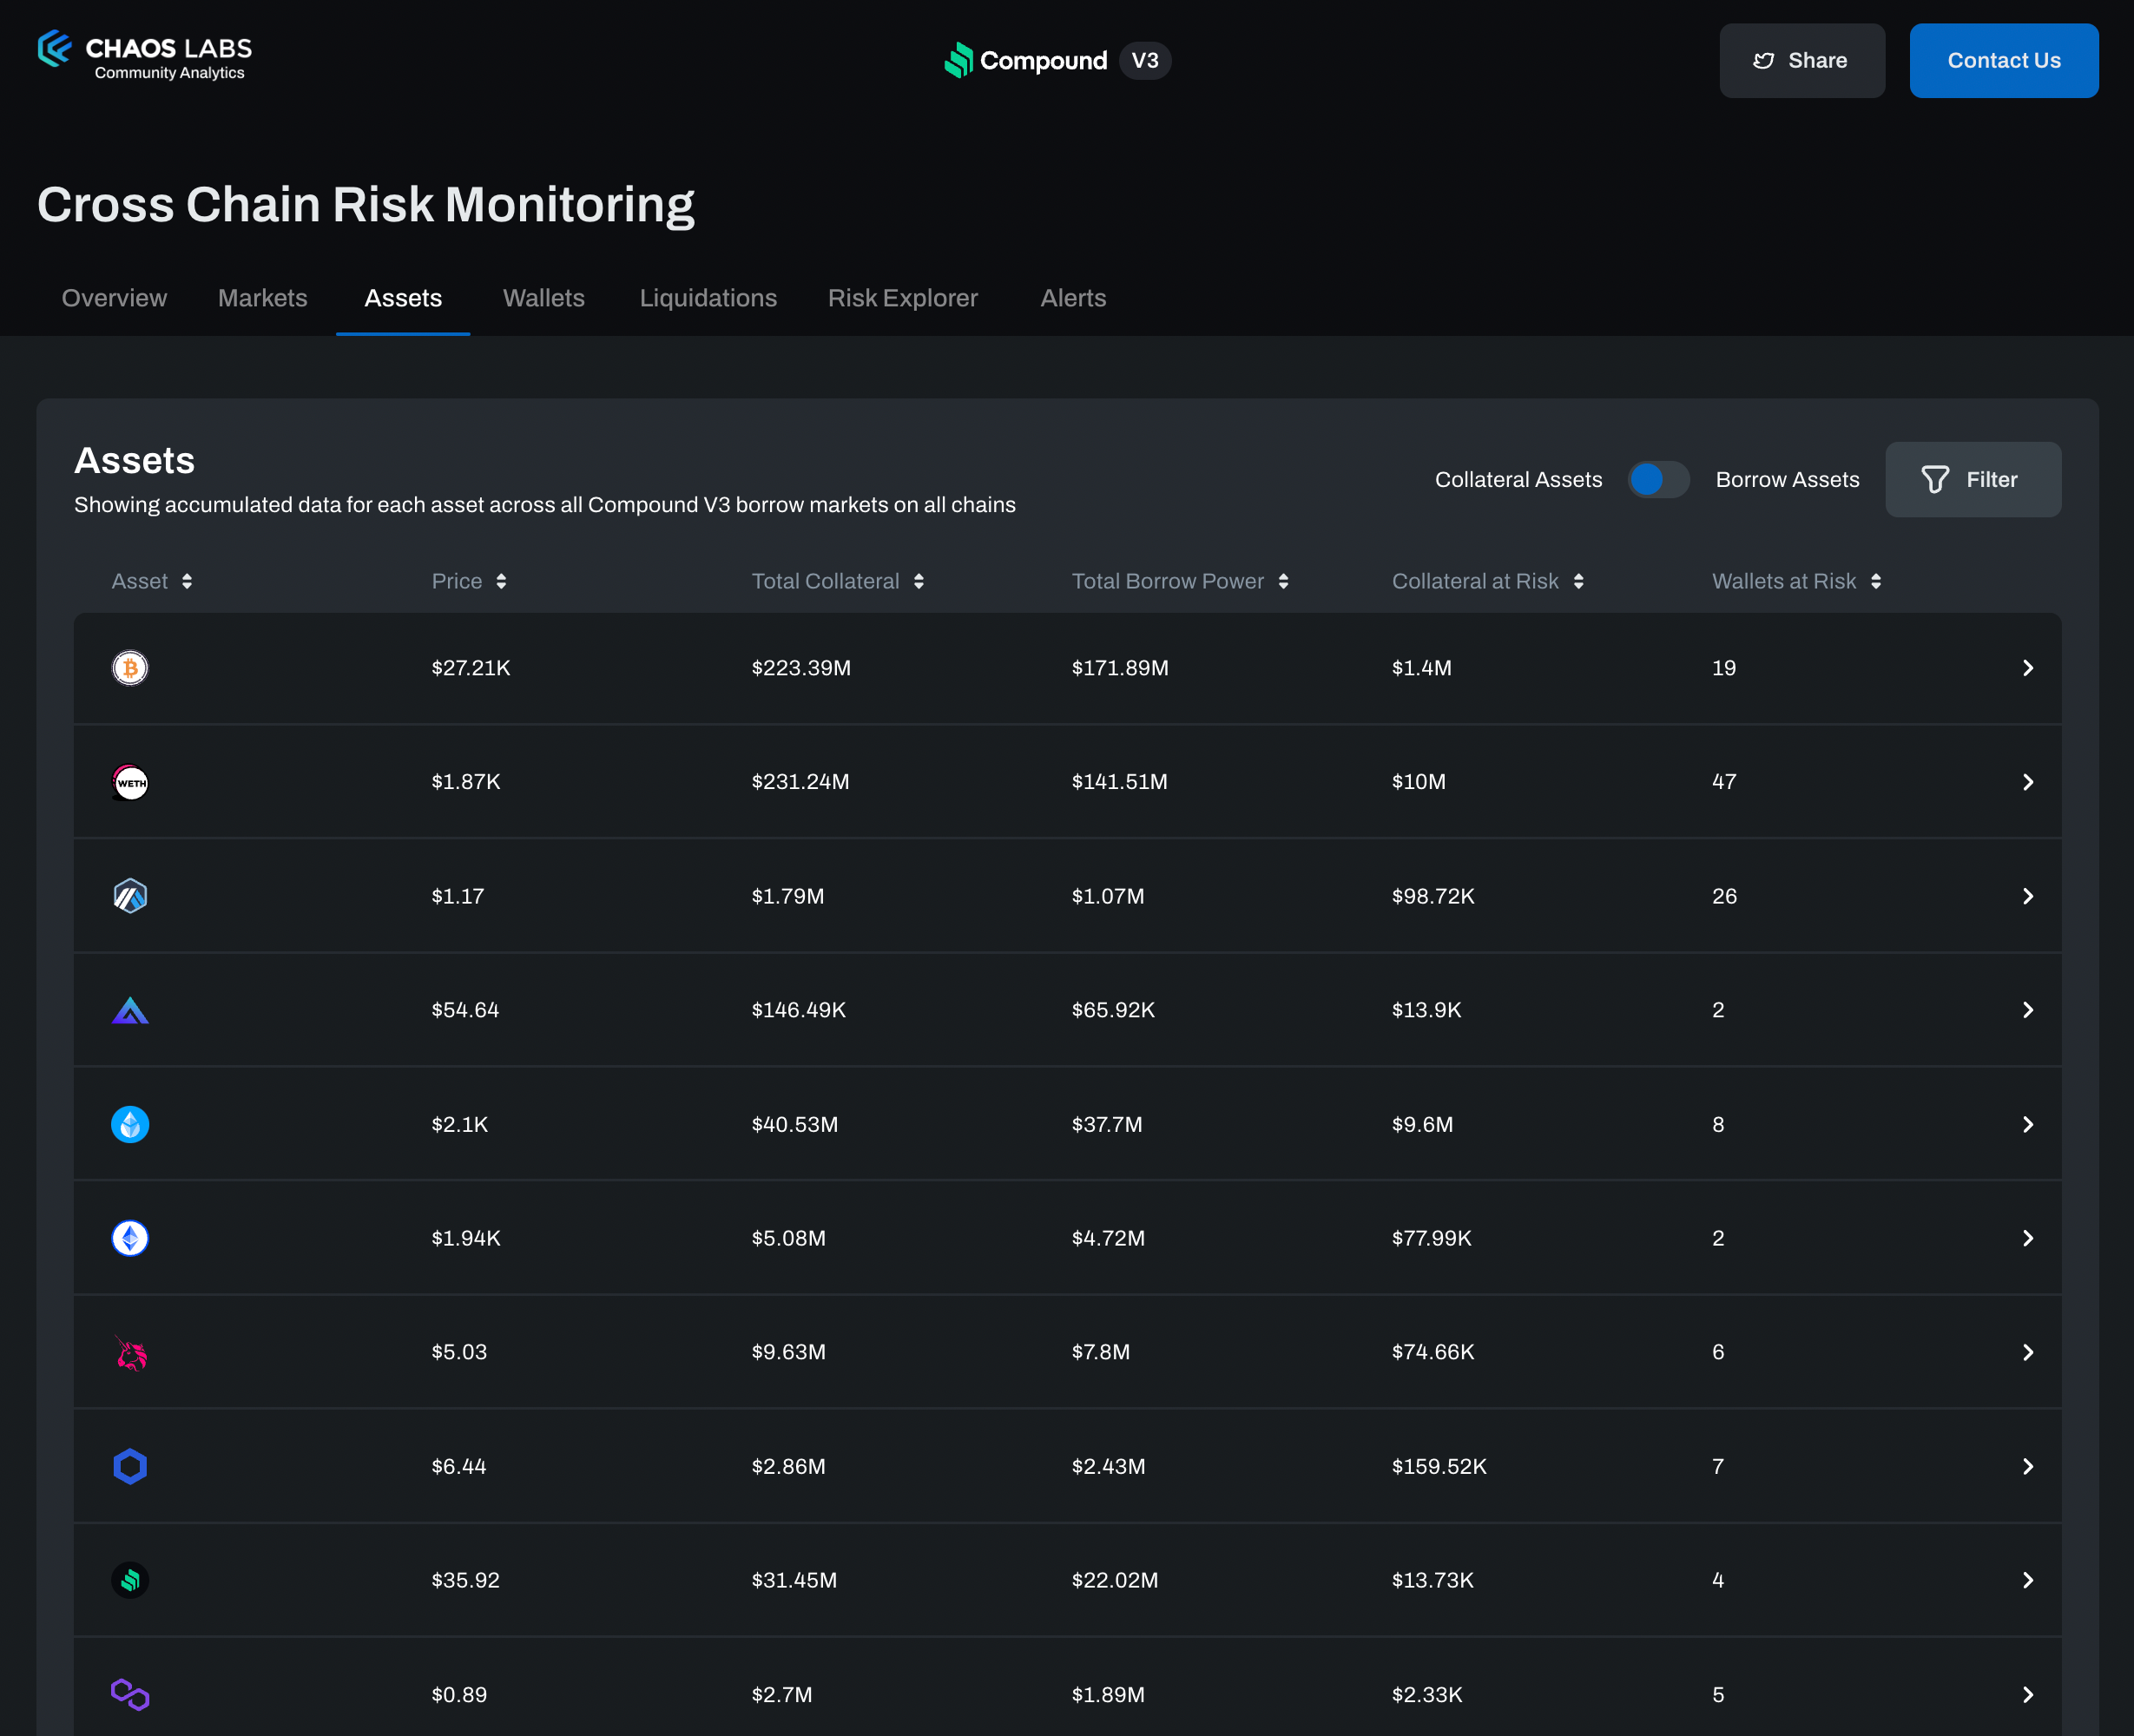Switch to the Liquidations tab
Screen dimensions: 2134x1736
(x=708, y=298)
